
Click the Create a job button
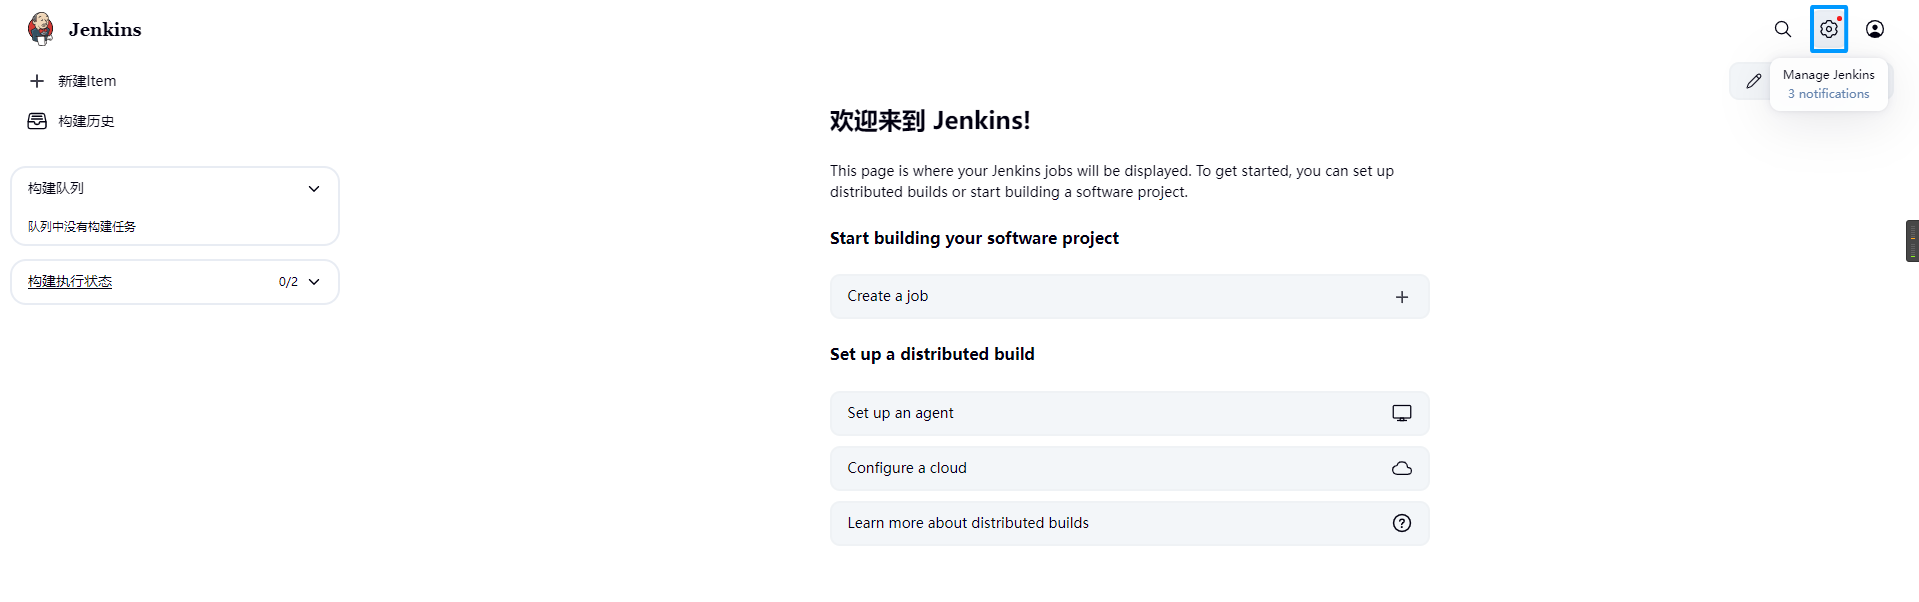[x=1129, y=297]
